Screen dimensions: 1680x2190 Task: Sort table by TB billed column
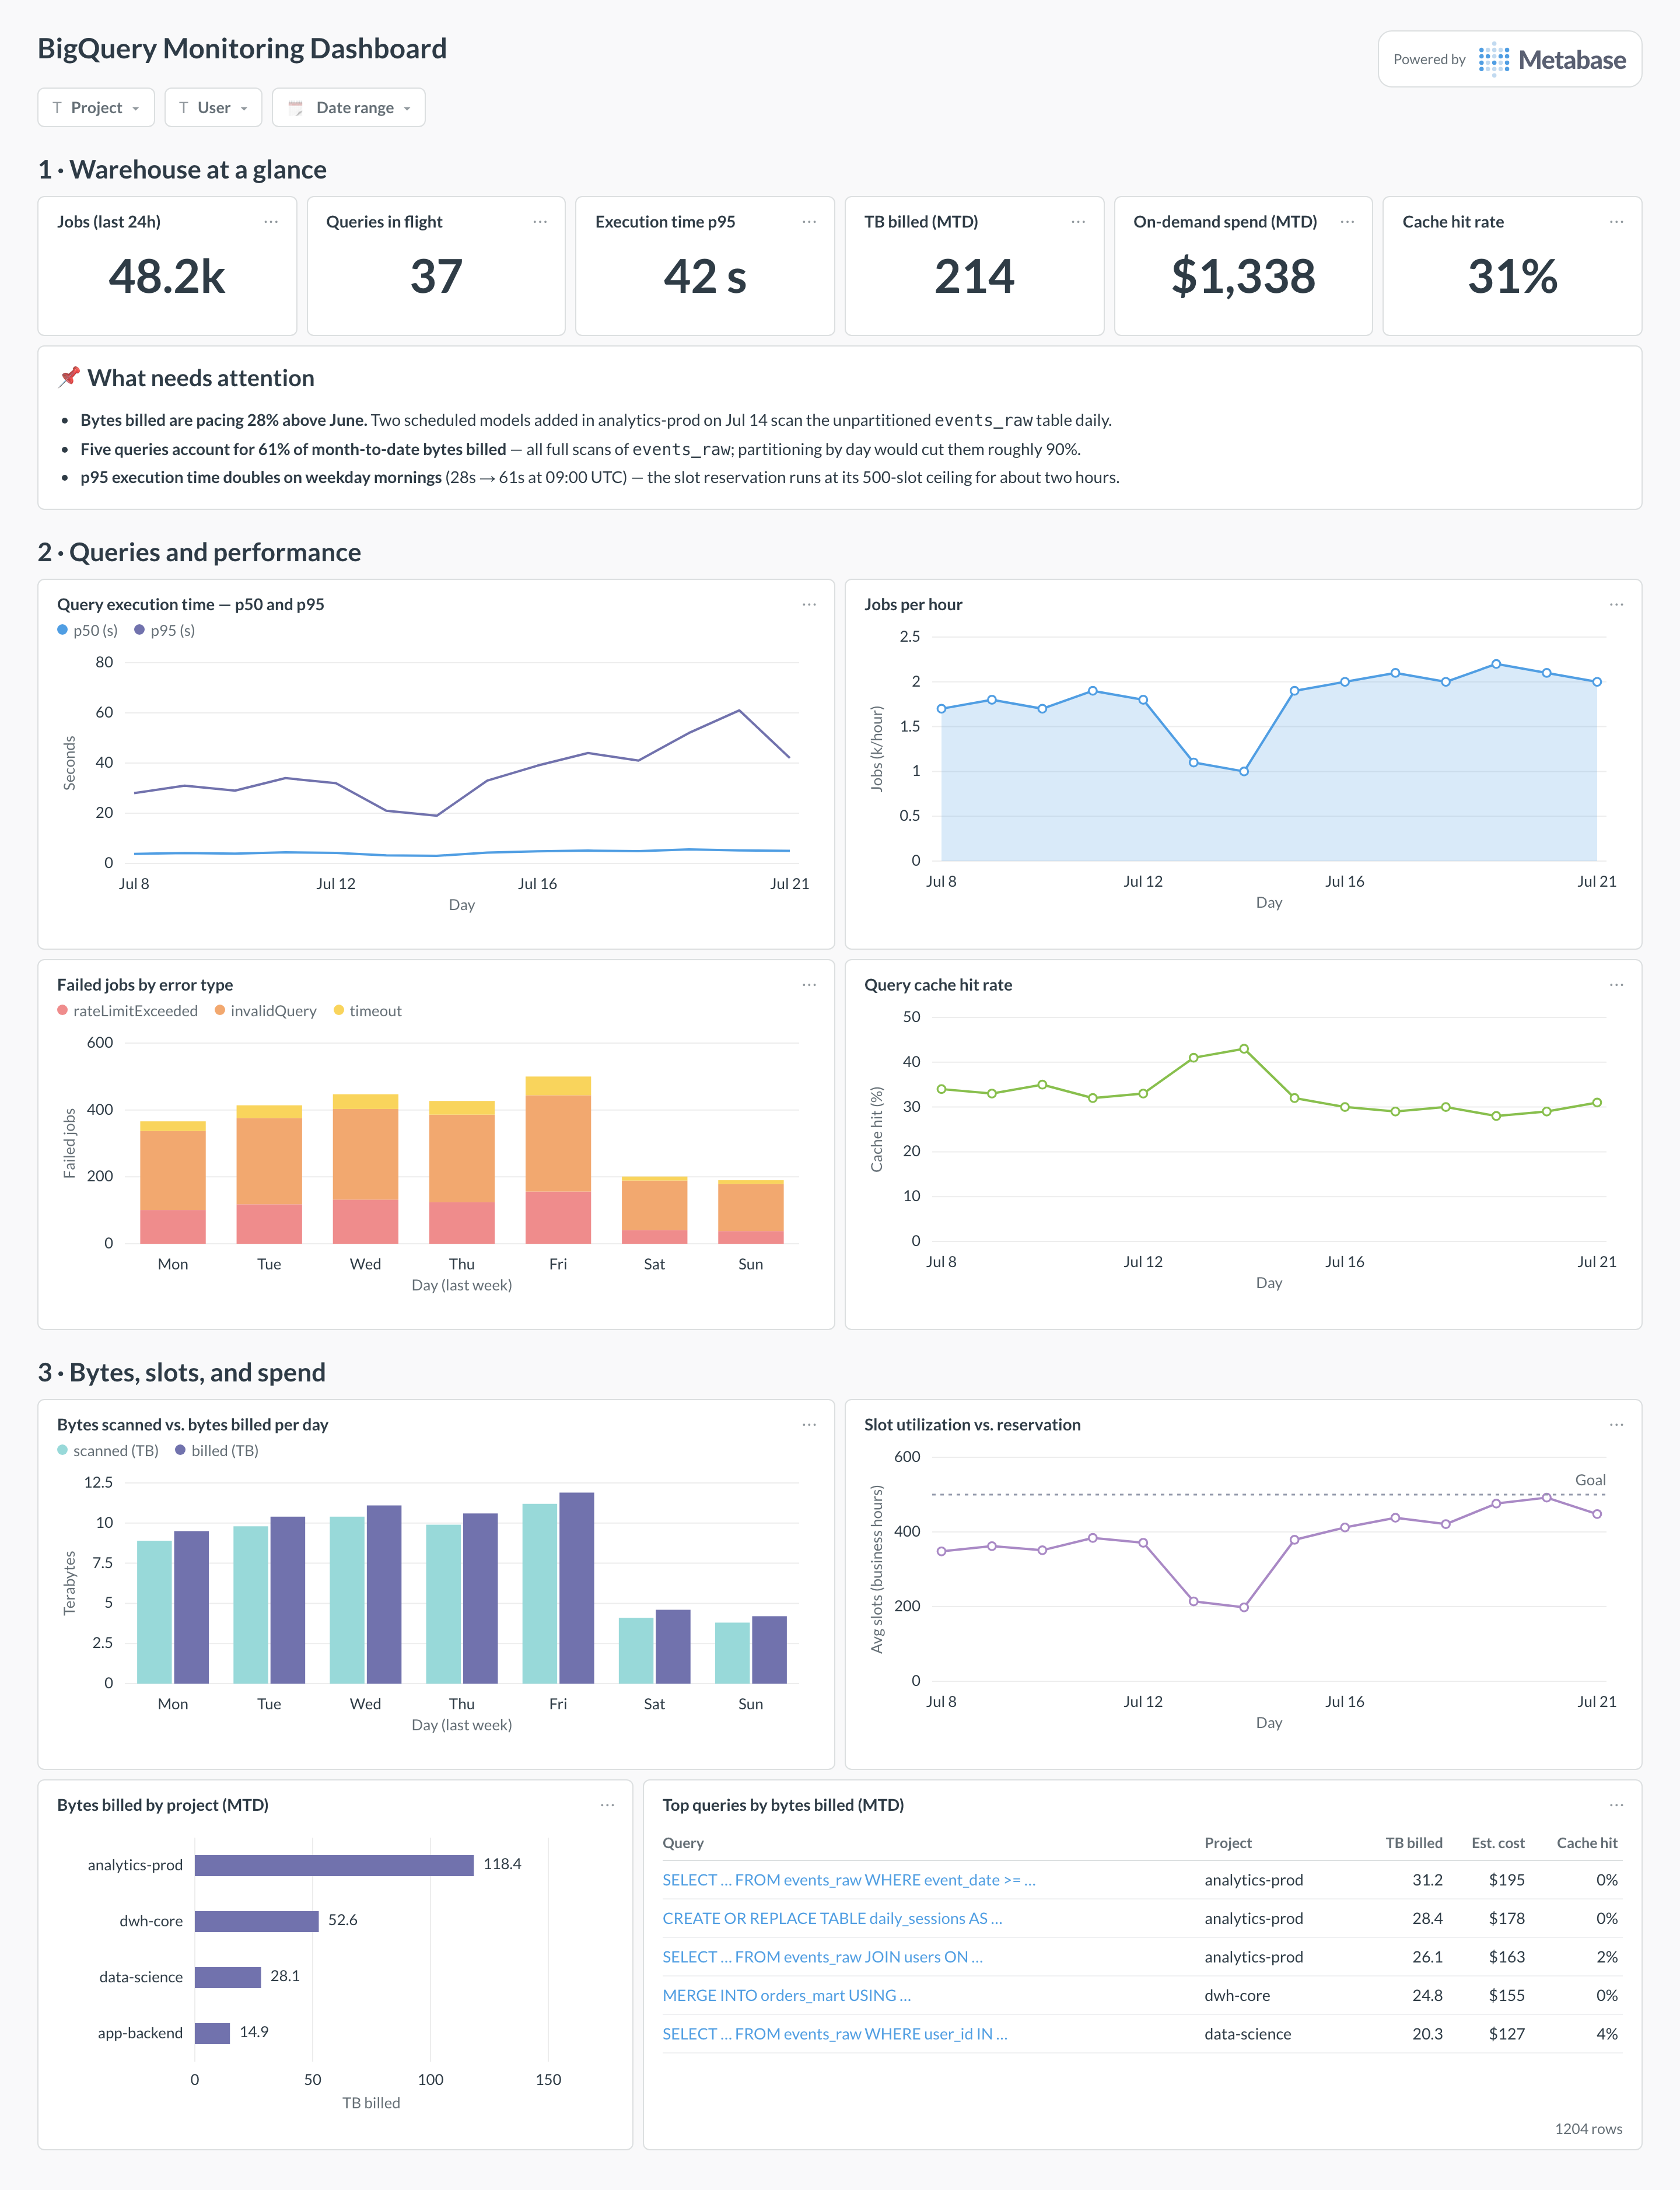click(1414, 1843)
